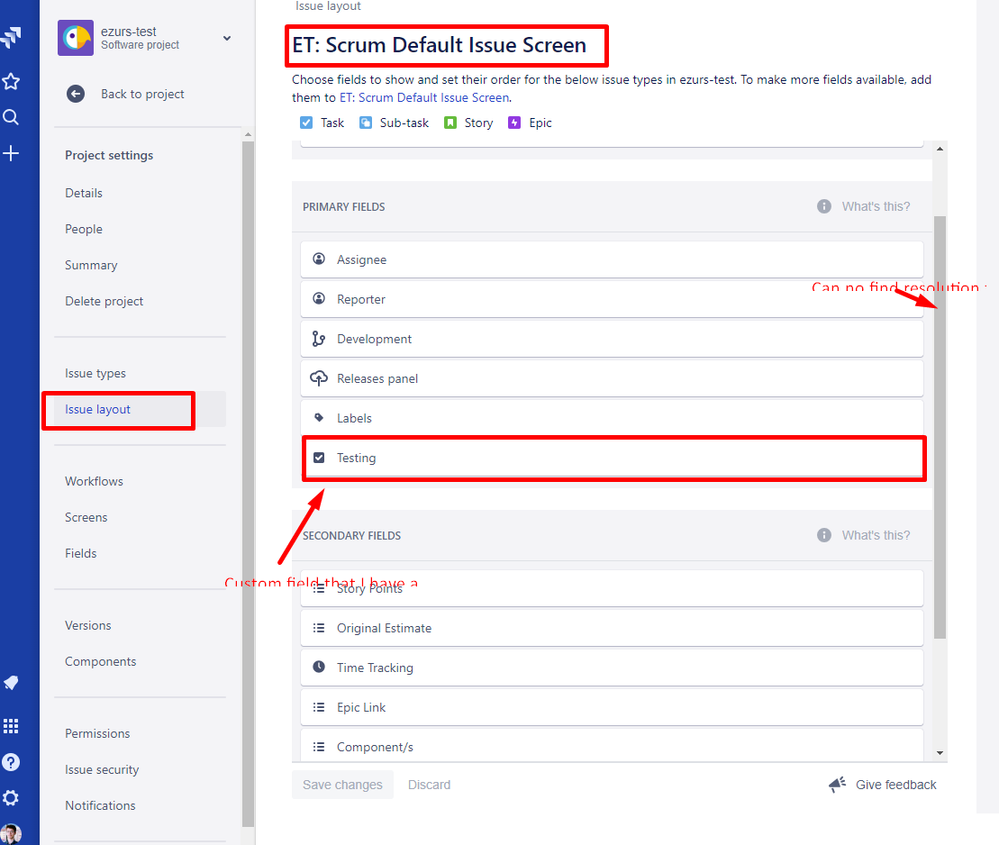Select the Component/s field row
The width and height of the screenshot is (999, 845).
point(612,744)
